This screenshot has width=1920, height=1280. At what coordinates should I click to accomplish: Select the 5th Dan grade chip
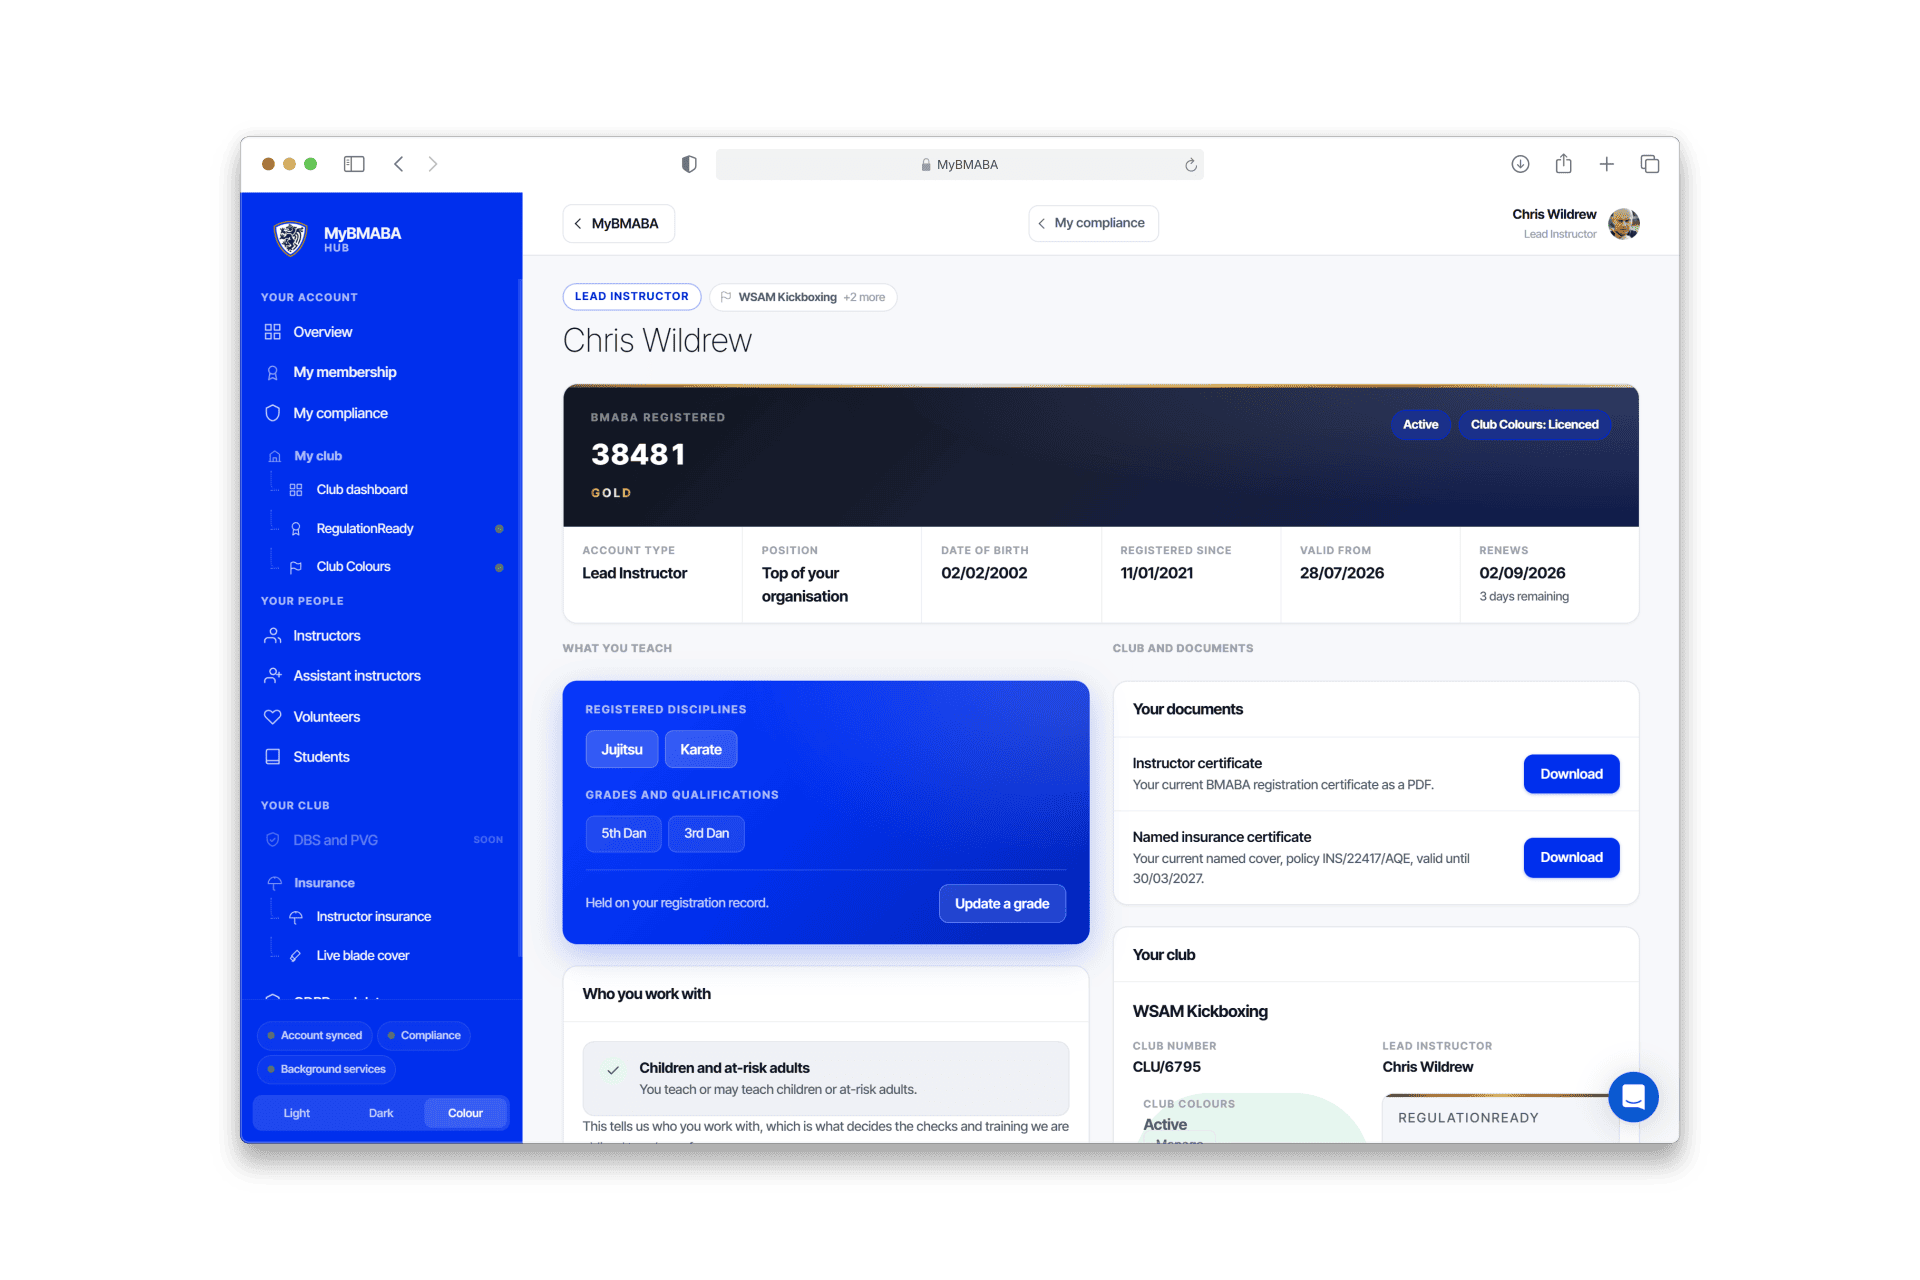(x=624, y=834)
